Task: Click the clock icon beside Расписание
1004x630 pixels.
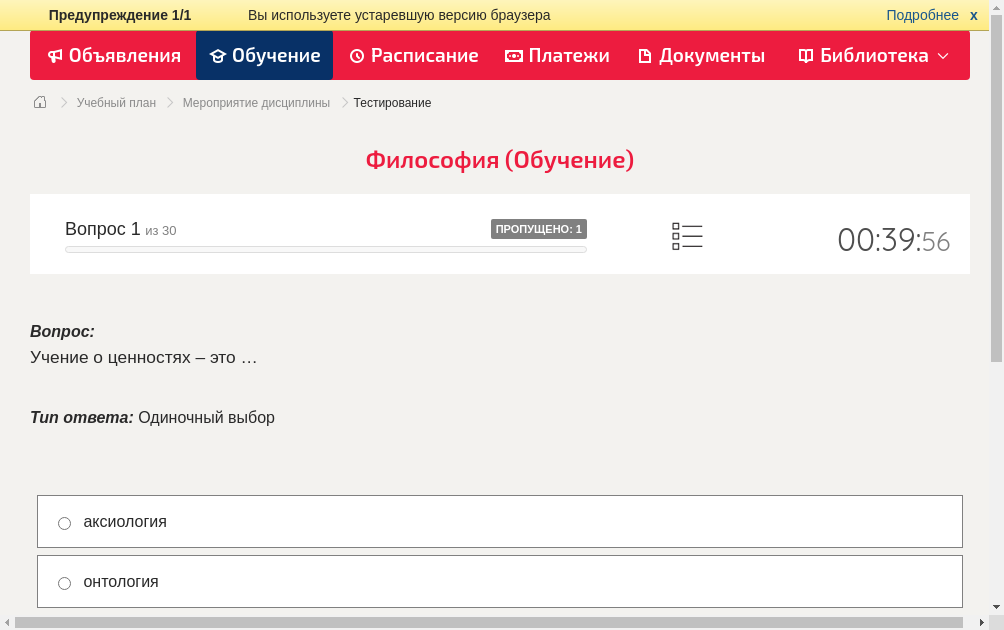Action: [x=357, y=56]
